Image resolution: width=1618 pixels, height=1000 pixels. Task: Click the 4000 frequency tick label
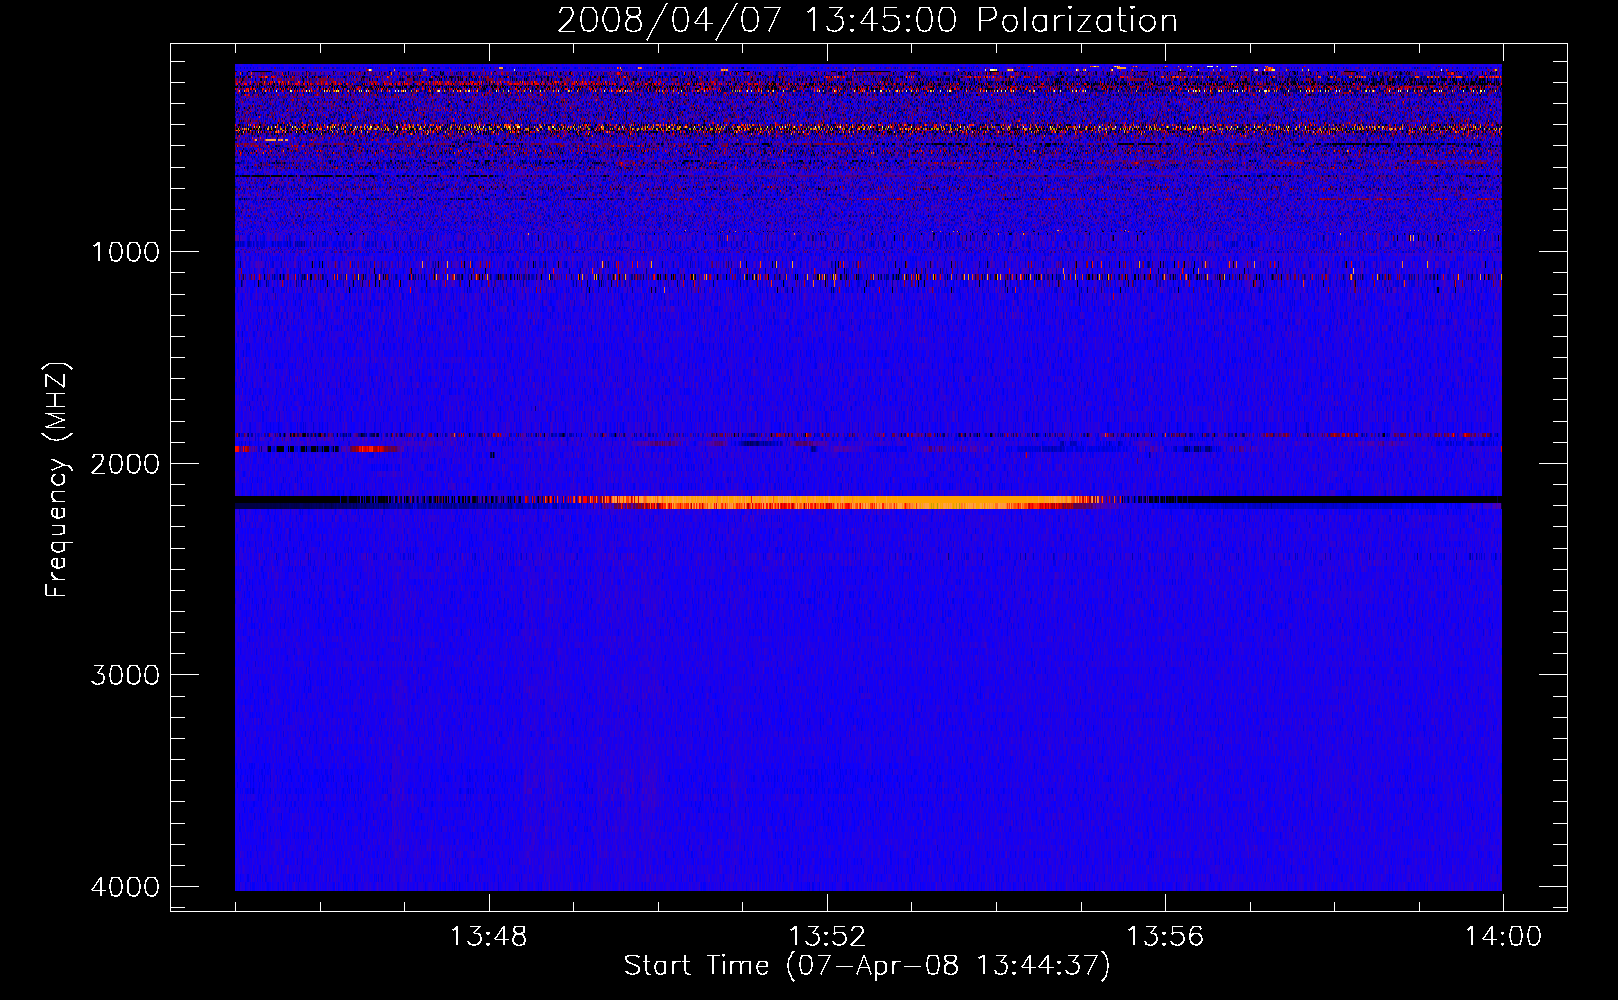point(125,887)
